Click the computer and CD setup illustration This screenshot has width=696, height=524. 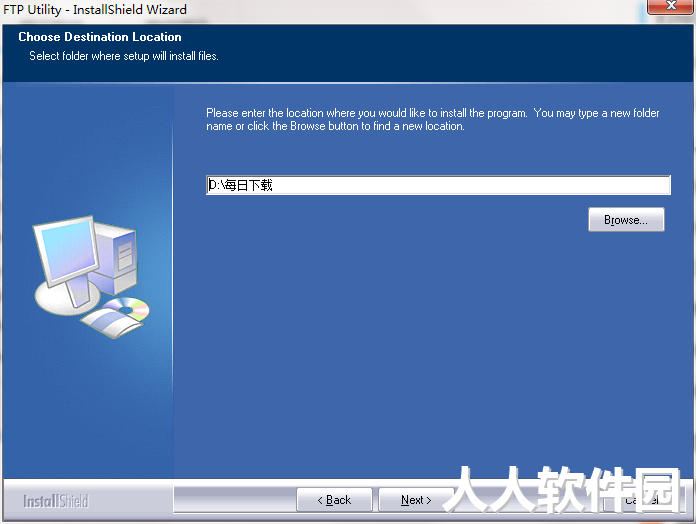tap(92, 277)
